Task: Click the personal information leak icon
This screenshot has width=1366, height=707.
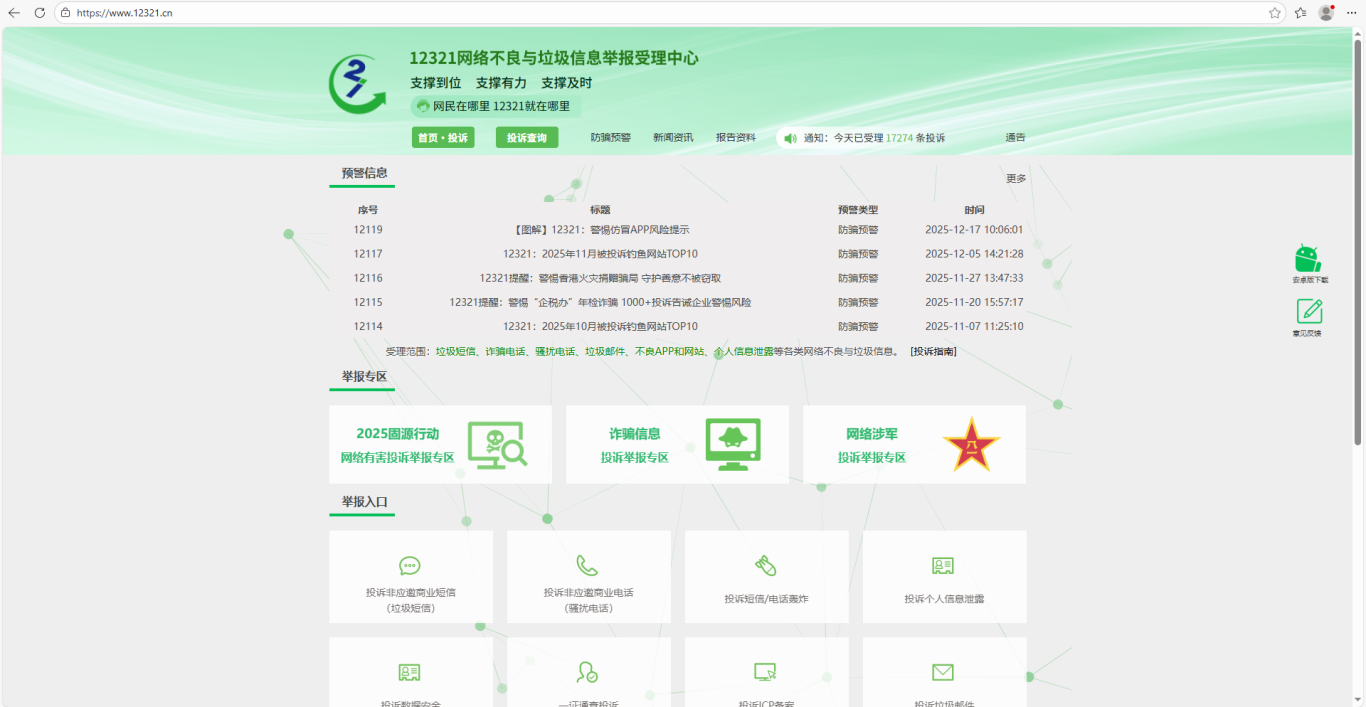Action: (943, 566)
